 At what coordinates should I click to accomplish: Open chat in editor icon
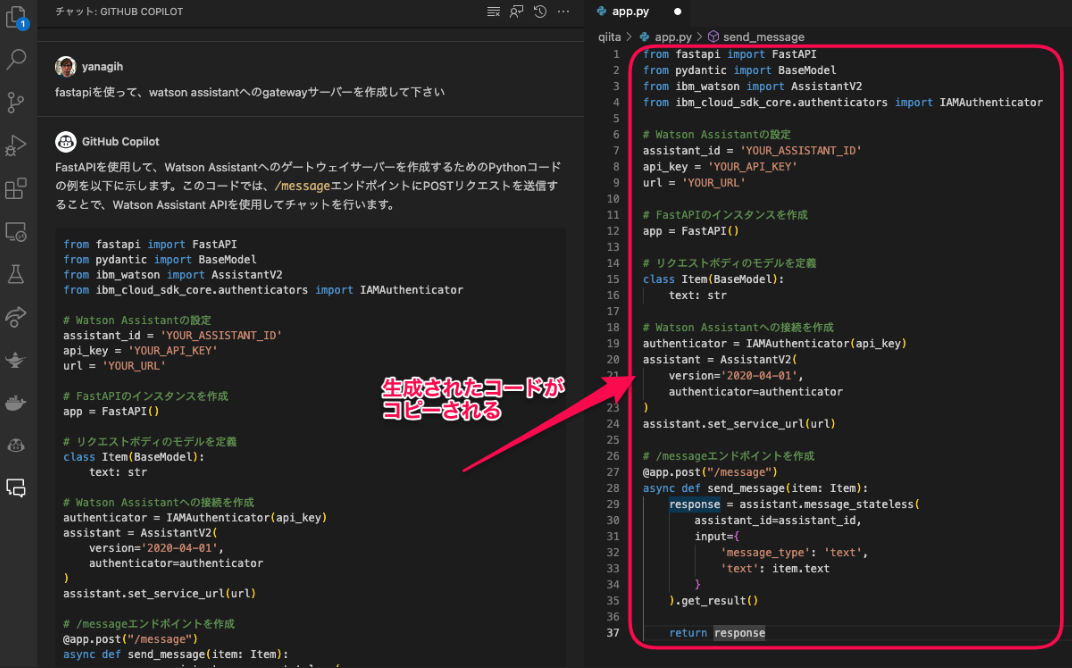[516, 12]
